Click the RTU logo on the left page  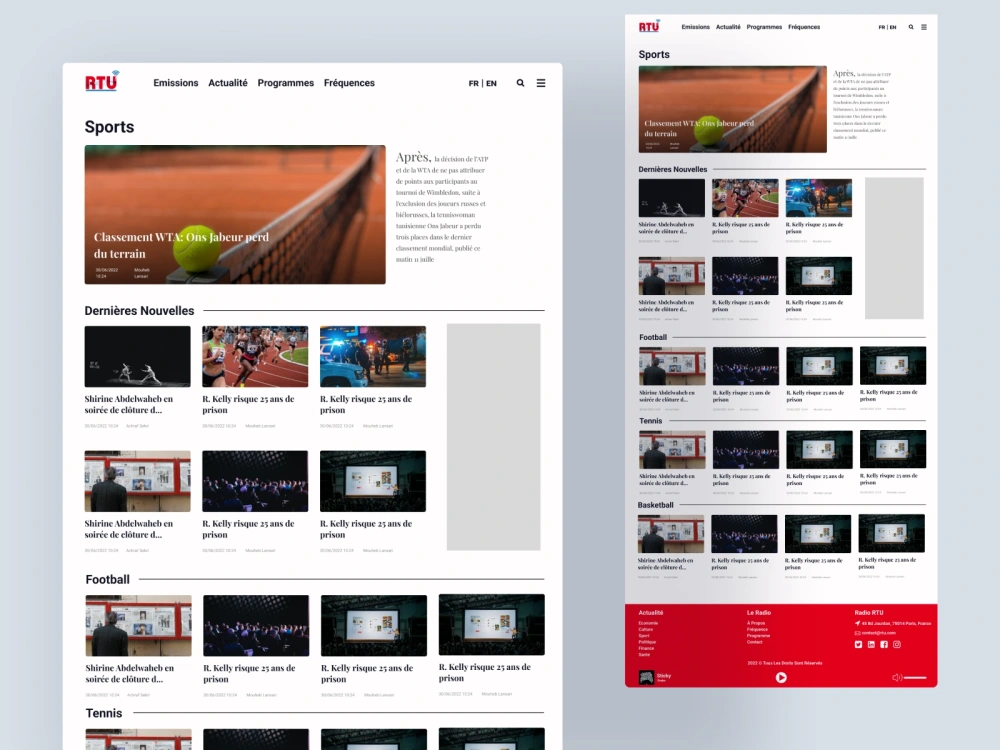coord(101,81)
